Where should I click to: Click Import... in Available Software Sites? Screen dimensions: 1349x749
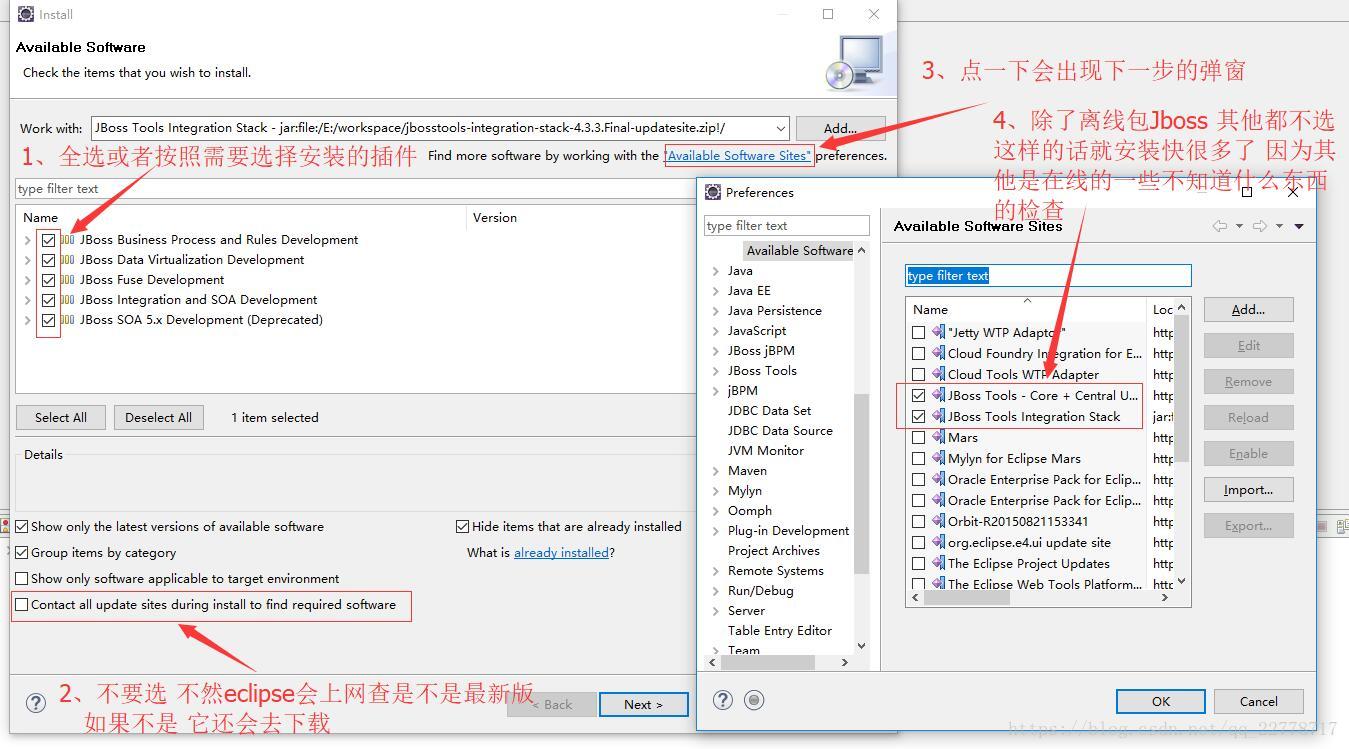[x=1248, y=489]
